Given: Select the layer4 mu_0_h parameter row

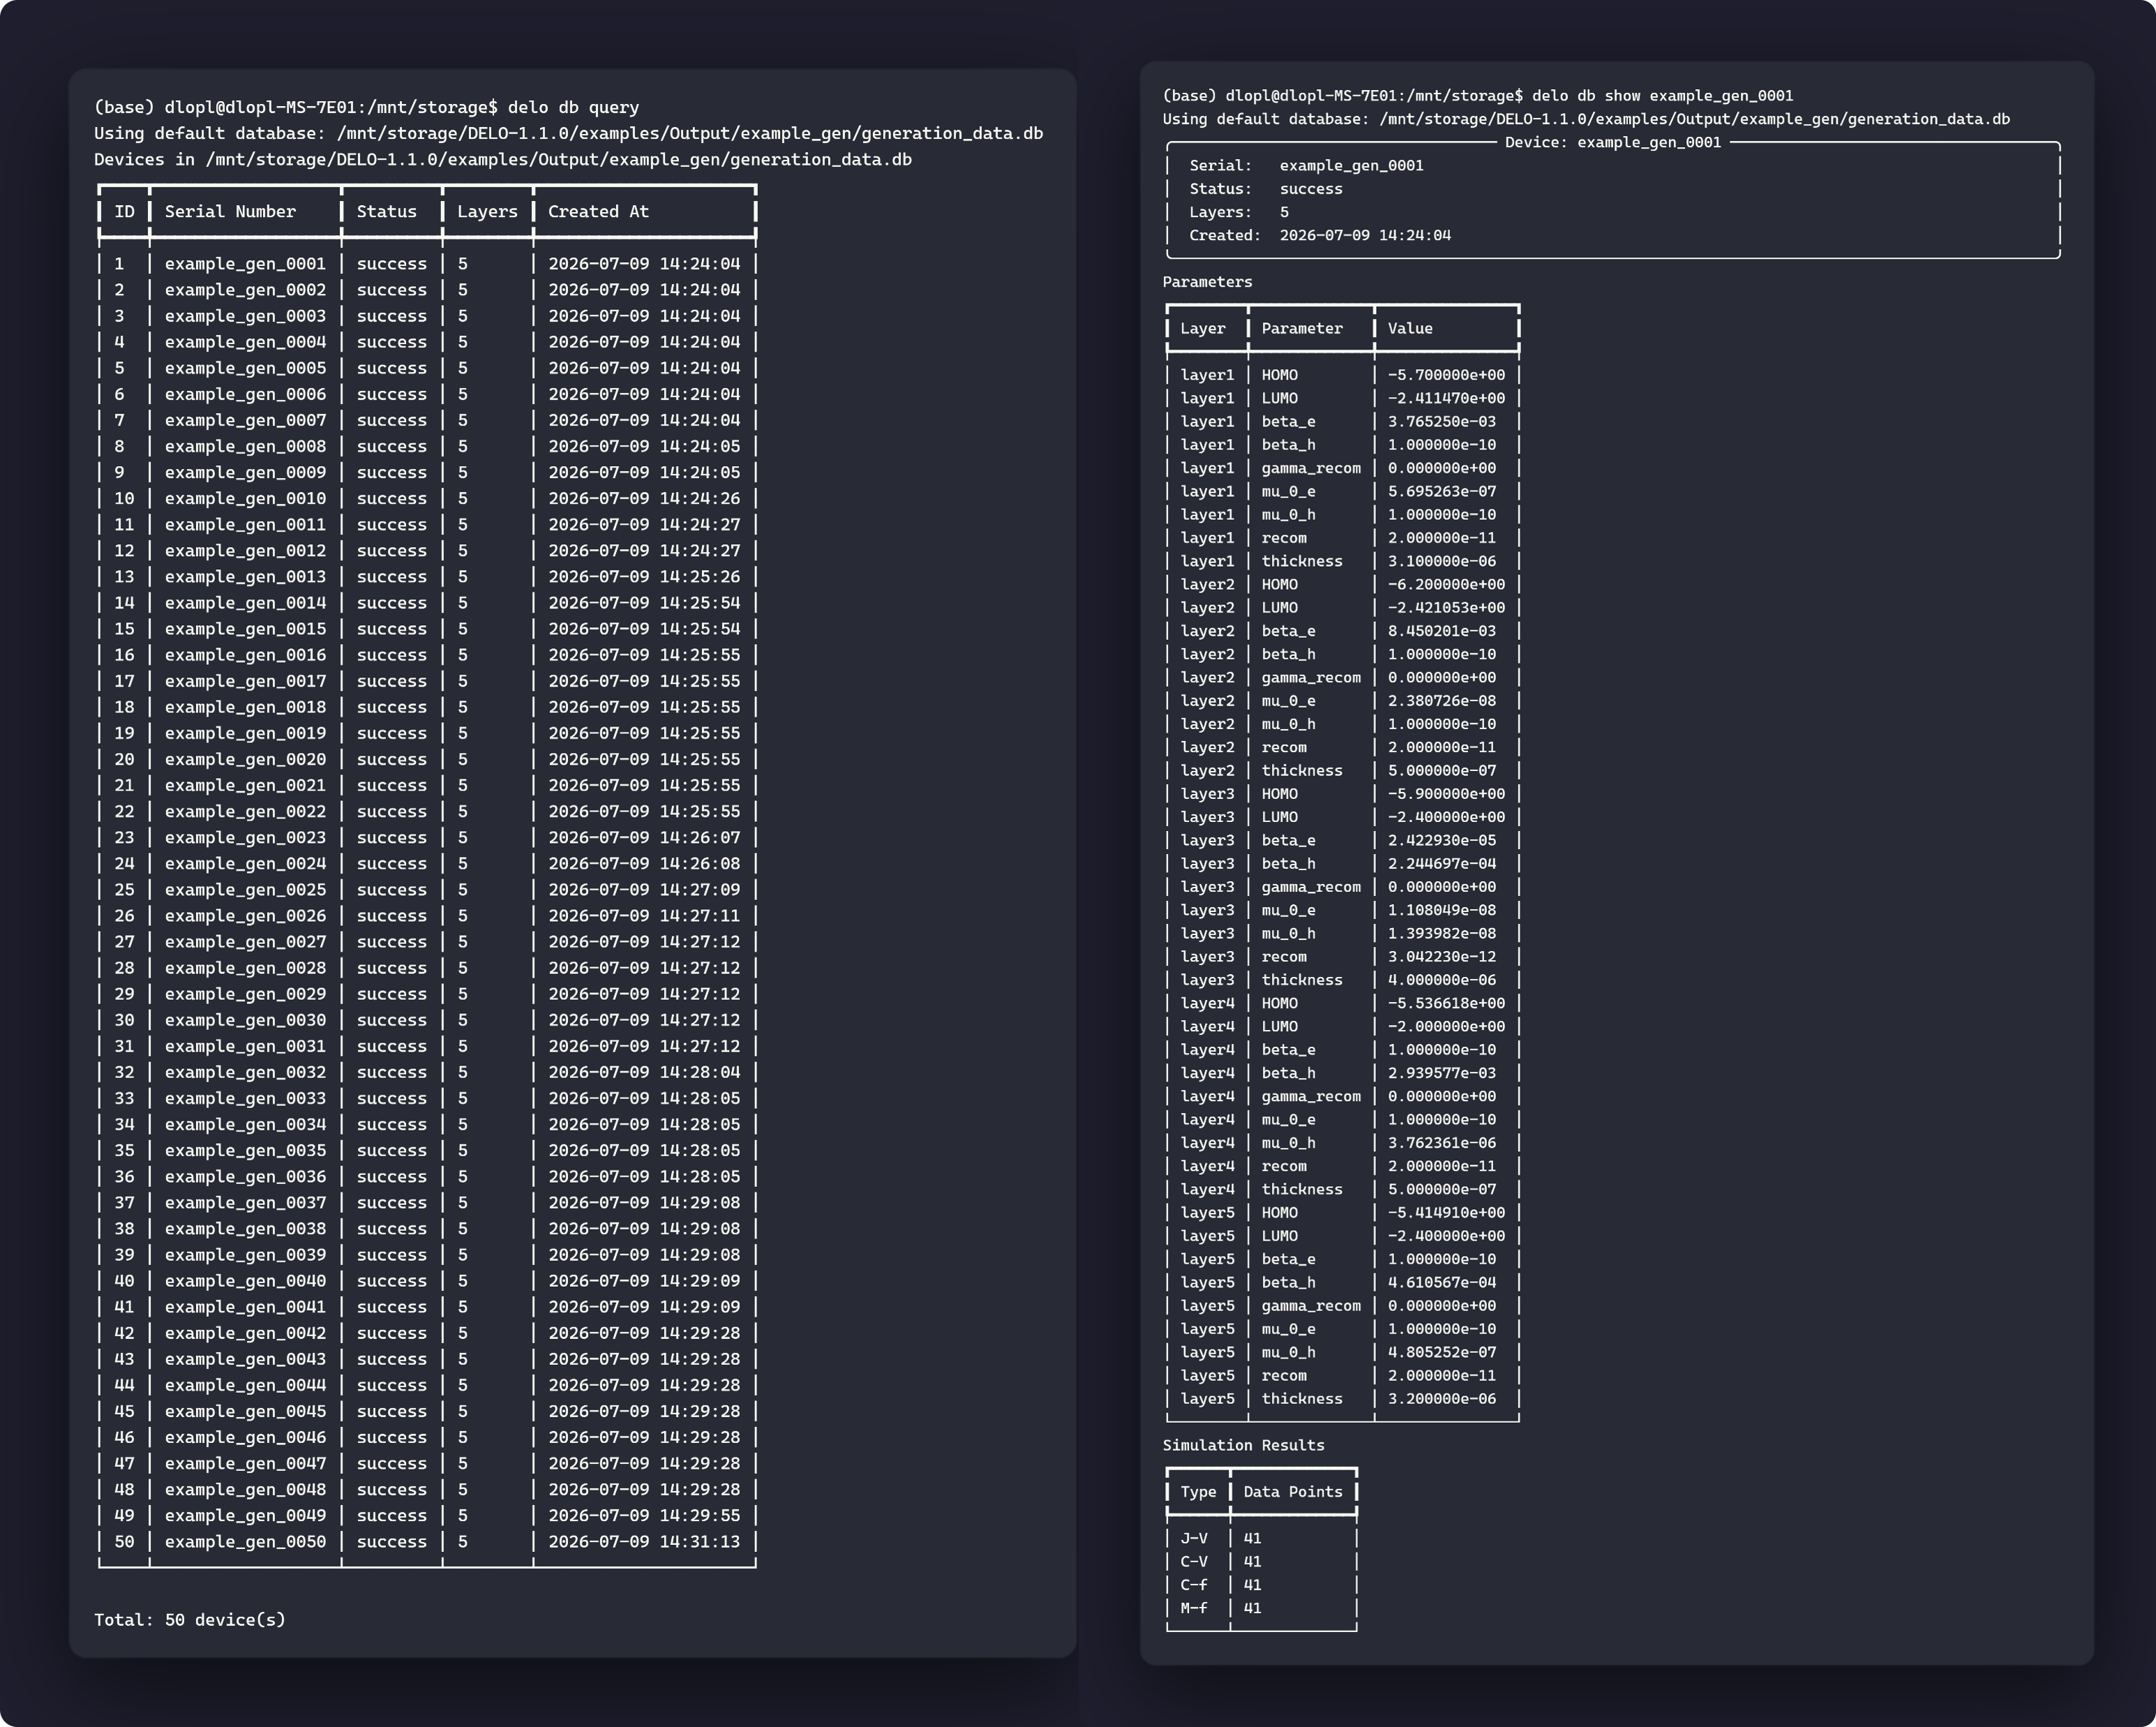Looking at the screenshot, I should point(1342,1143).
